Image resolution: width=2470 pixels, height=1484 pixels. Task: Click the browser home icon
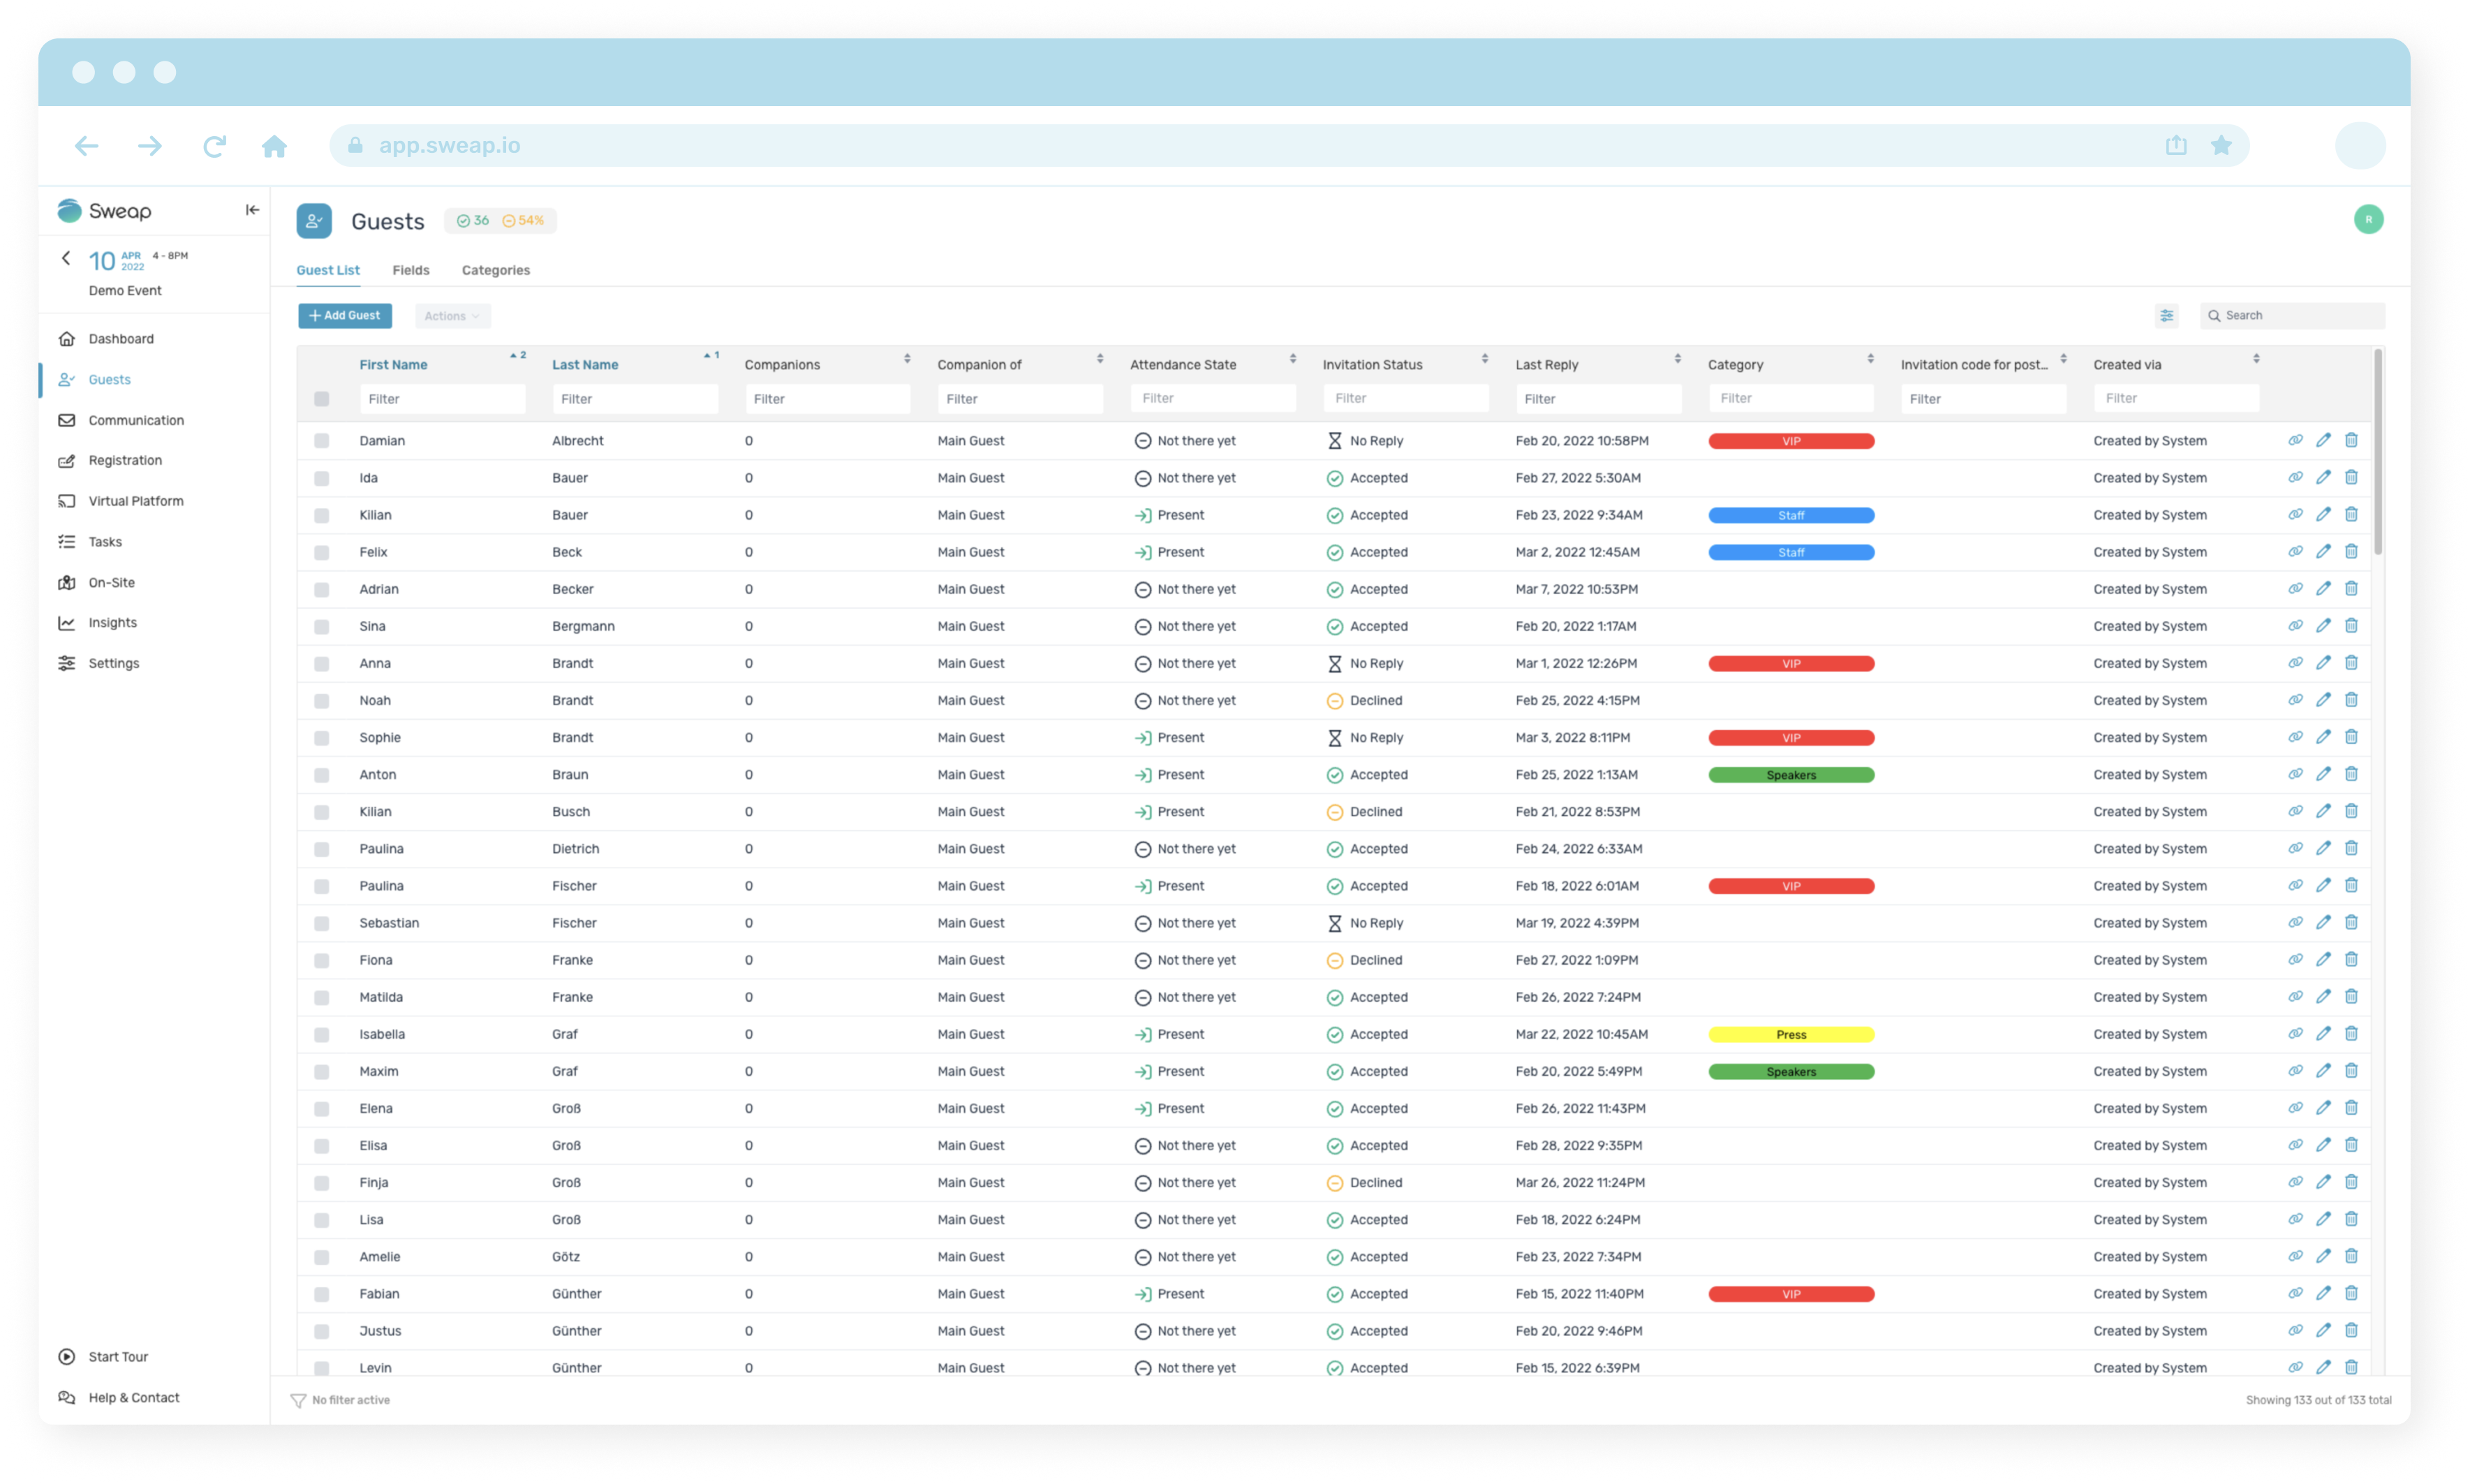[x=274, y=146]
